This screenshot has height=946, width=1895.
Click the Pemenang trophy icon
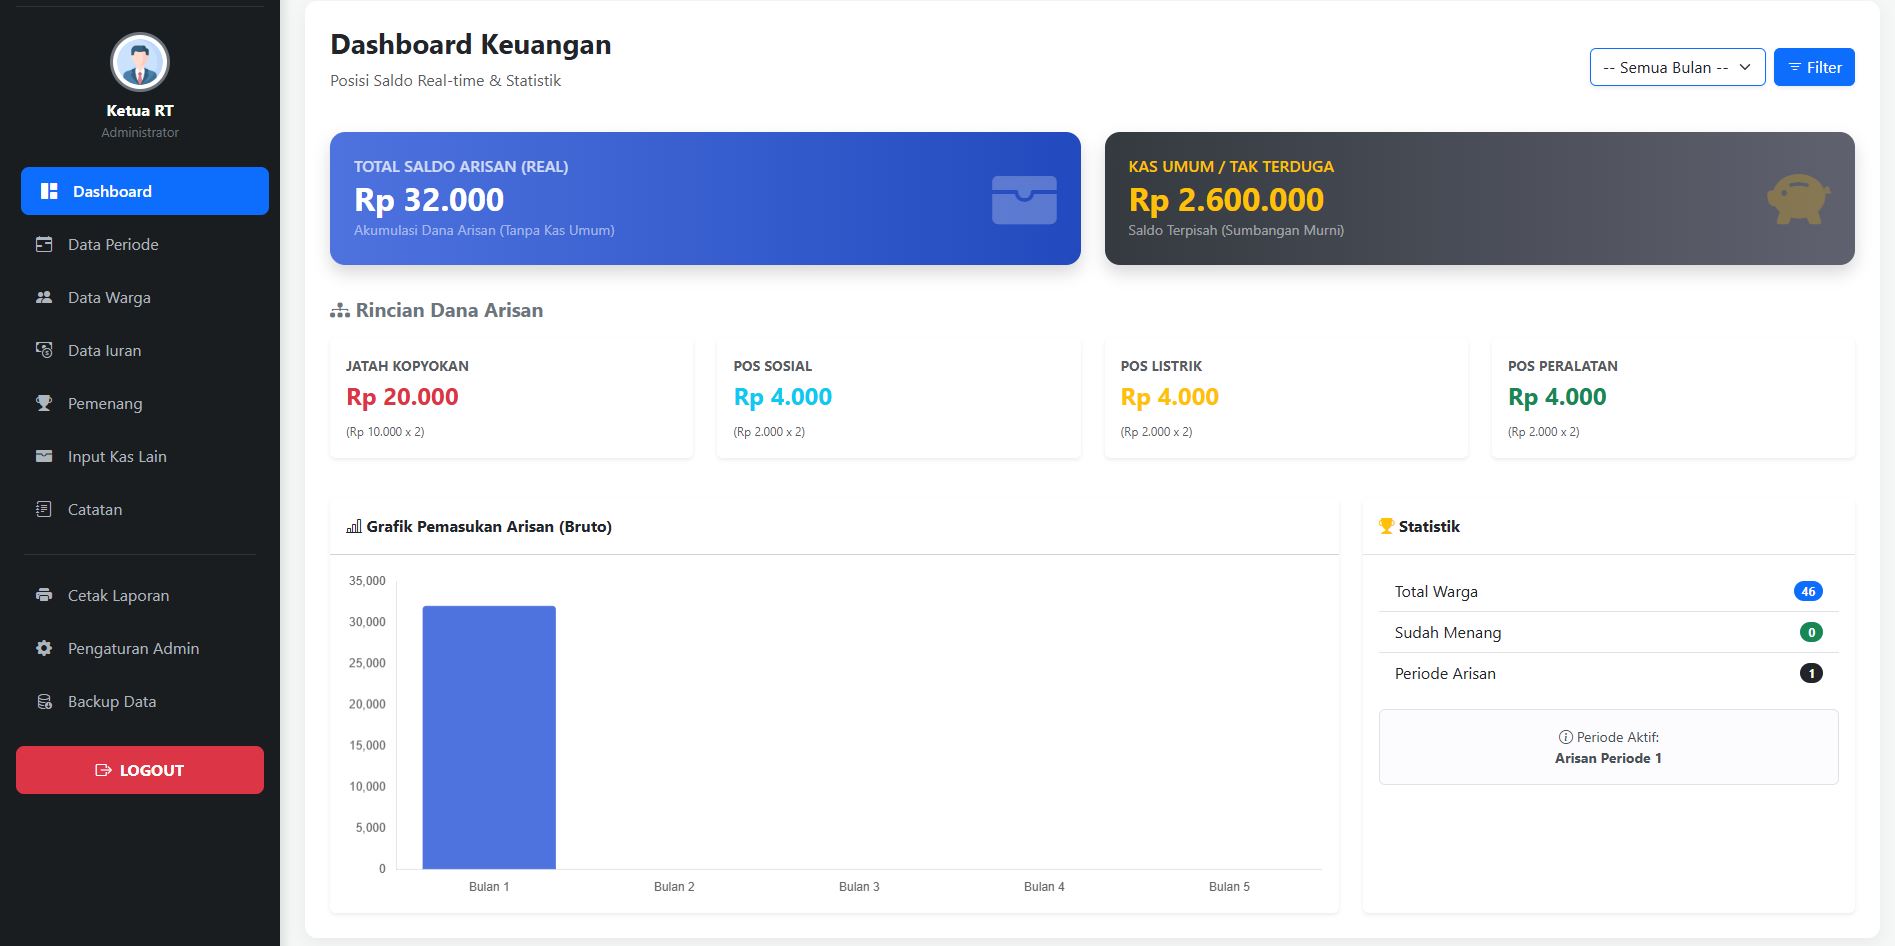click(x=44, y=403)
